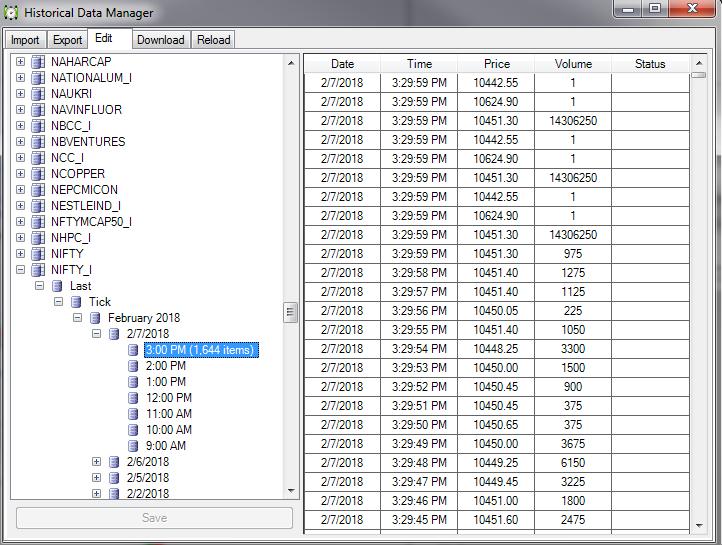Expand the 2/6/2018 date node

point(97,462)
